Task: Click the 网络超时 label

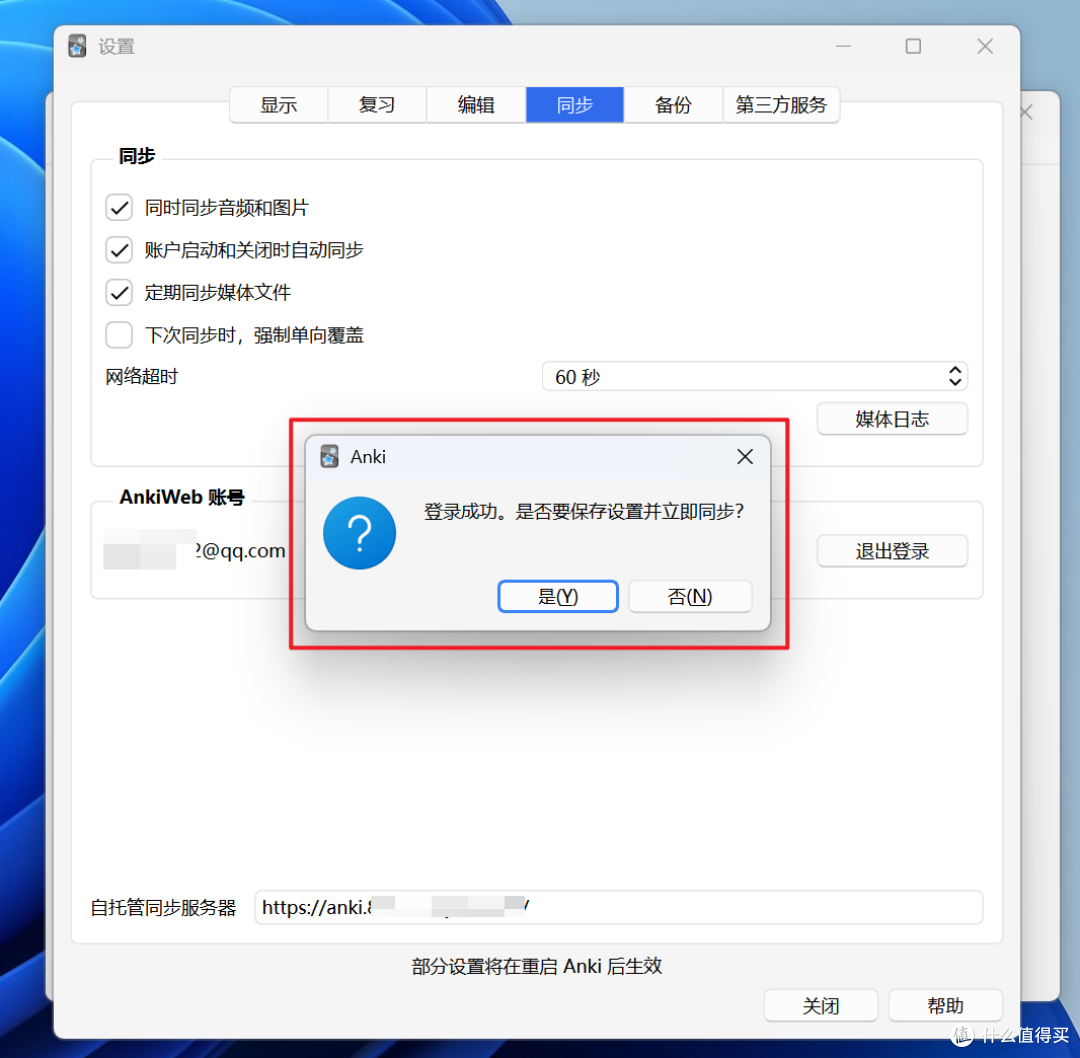Action: 141,377
